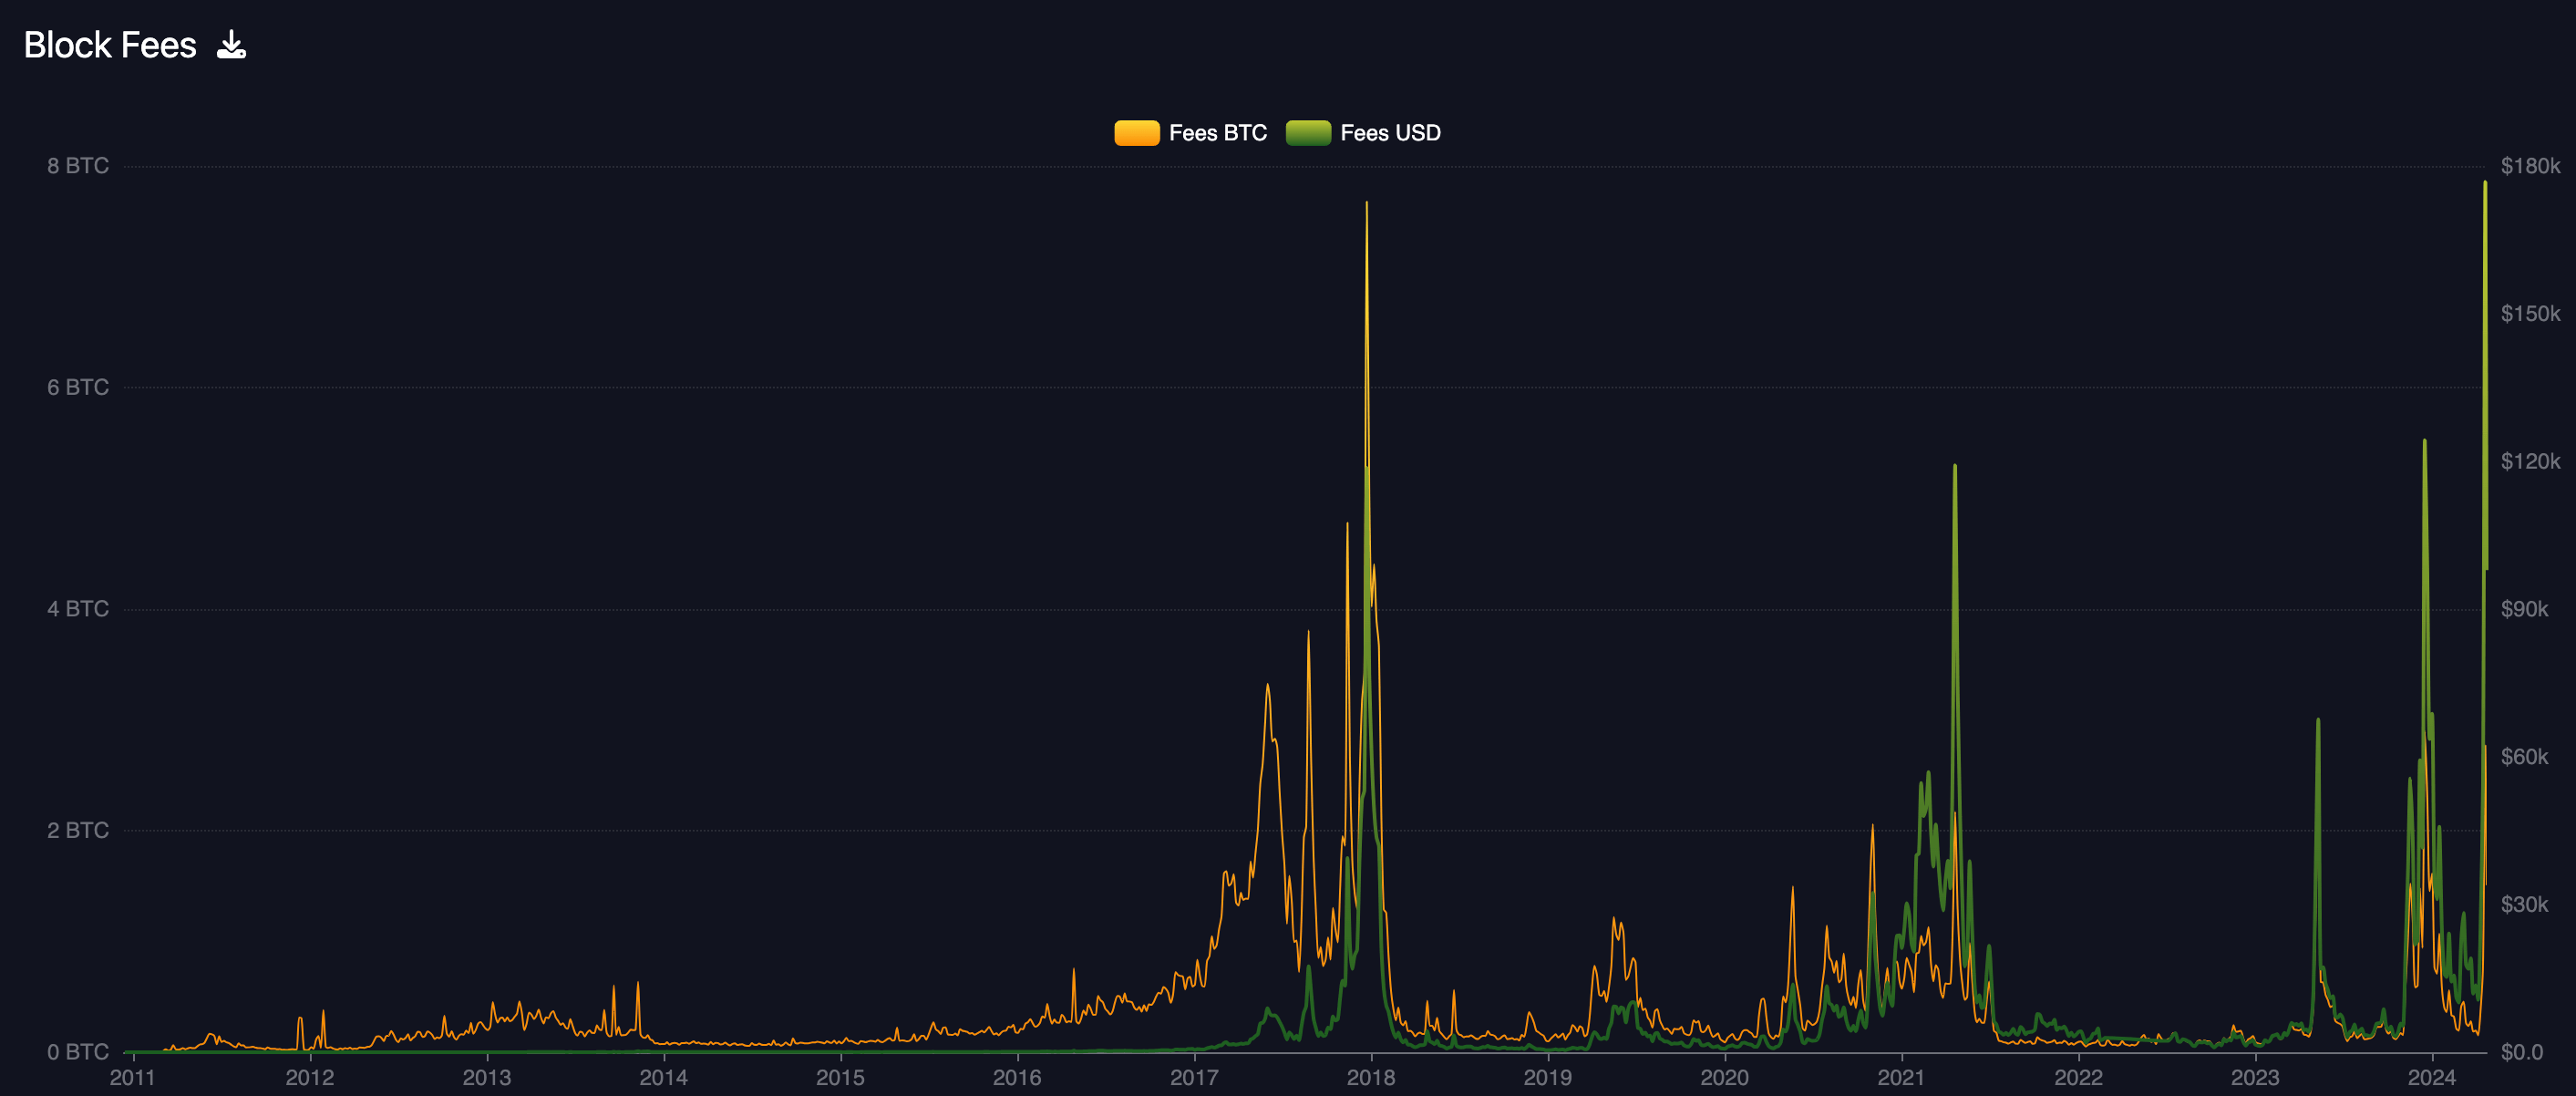Click the 2024 x-axis year label
The width and height of the screenshot is (2576, 1096).
tap(2431, 1077)
